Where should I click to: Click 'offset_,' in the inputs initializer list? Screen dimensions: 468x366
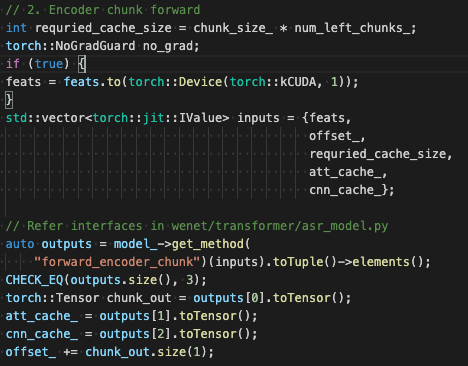(337, 136)
